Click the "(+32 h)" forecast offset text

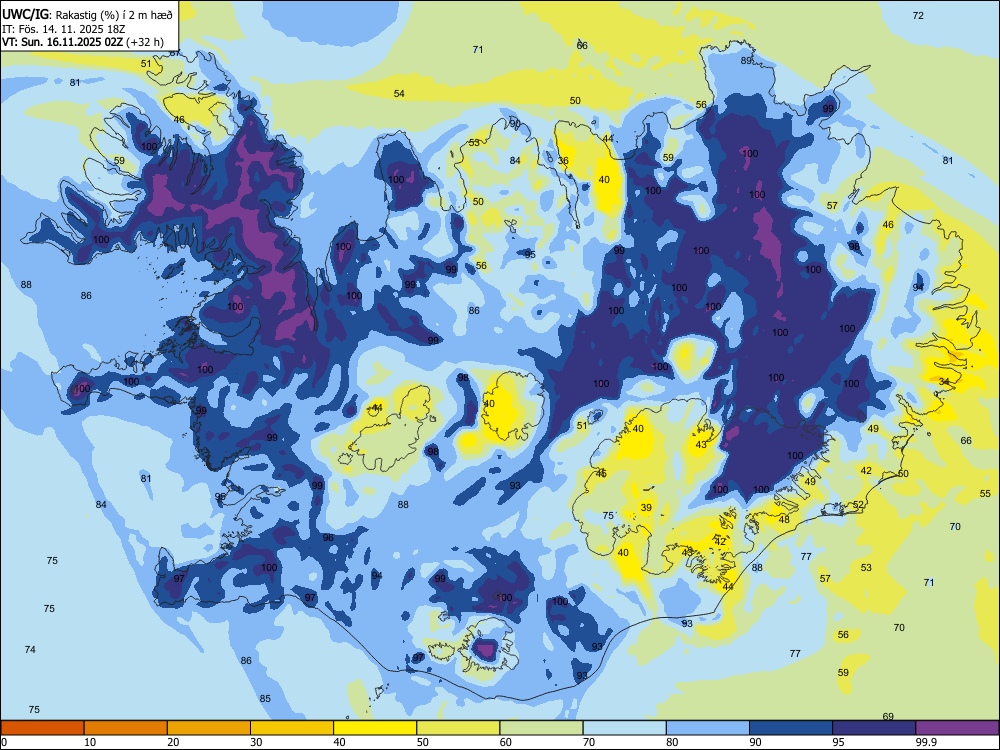[x=145, y=42]
